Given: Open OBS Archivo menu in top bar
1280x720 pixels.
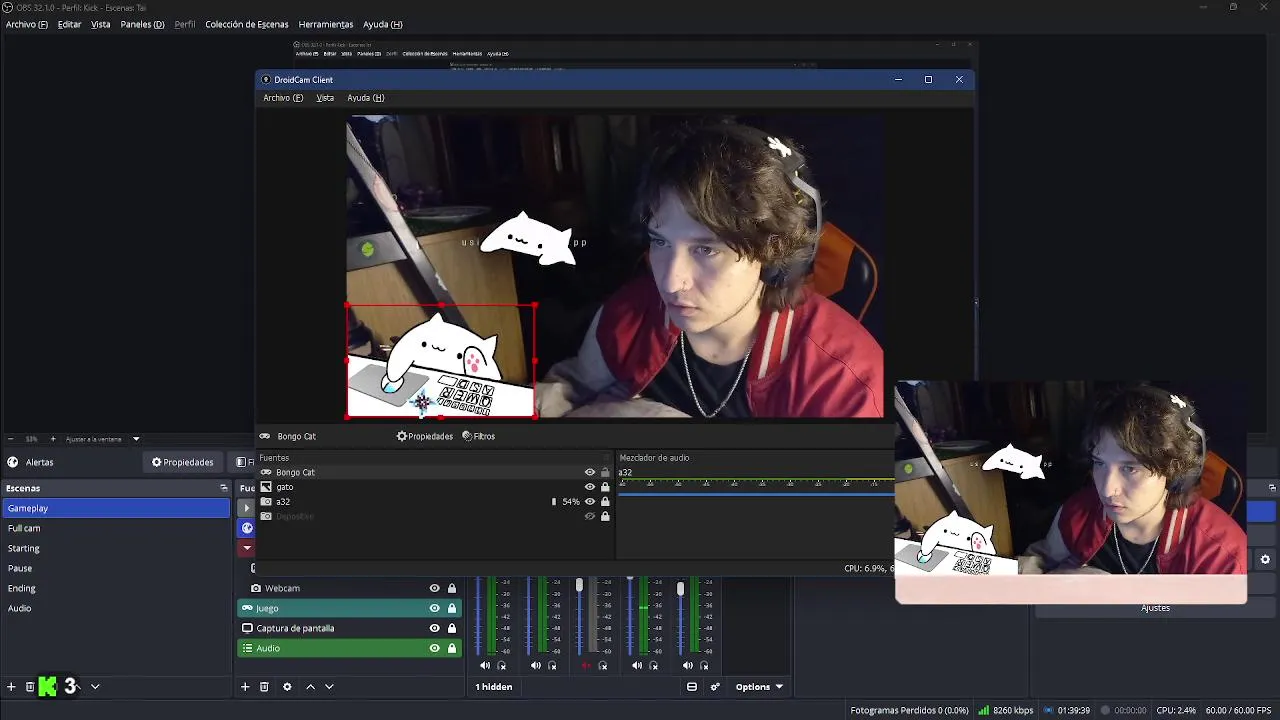Looking at the screenshot, I should pyautogui.click(x=27, y=24).
